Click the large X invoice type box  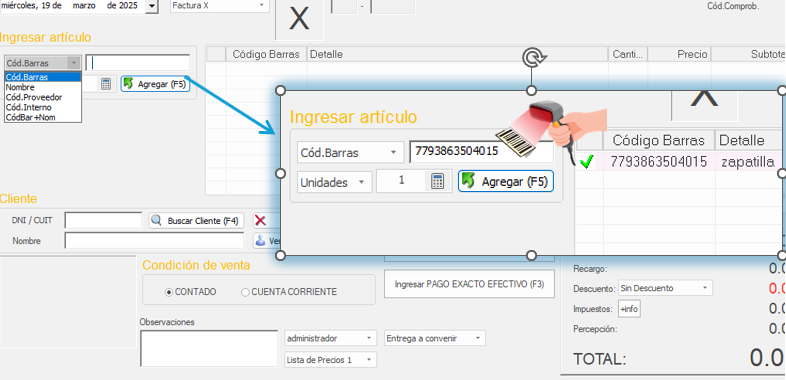(x=299, y=20)
